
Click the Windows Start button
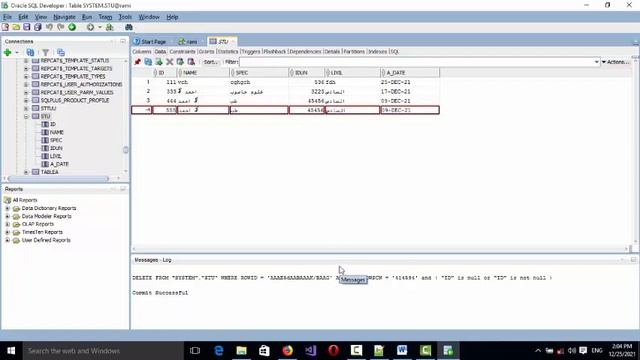[x=11, y=351]
